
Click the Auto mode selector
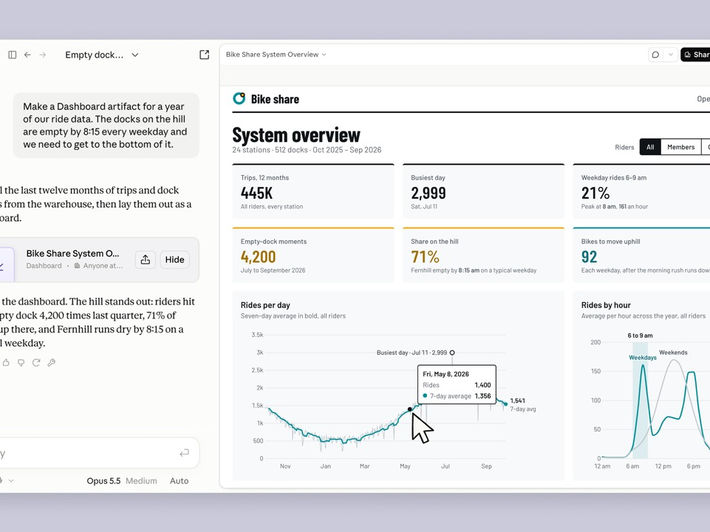point(179,481)
